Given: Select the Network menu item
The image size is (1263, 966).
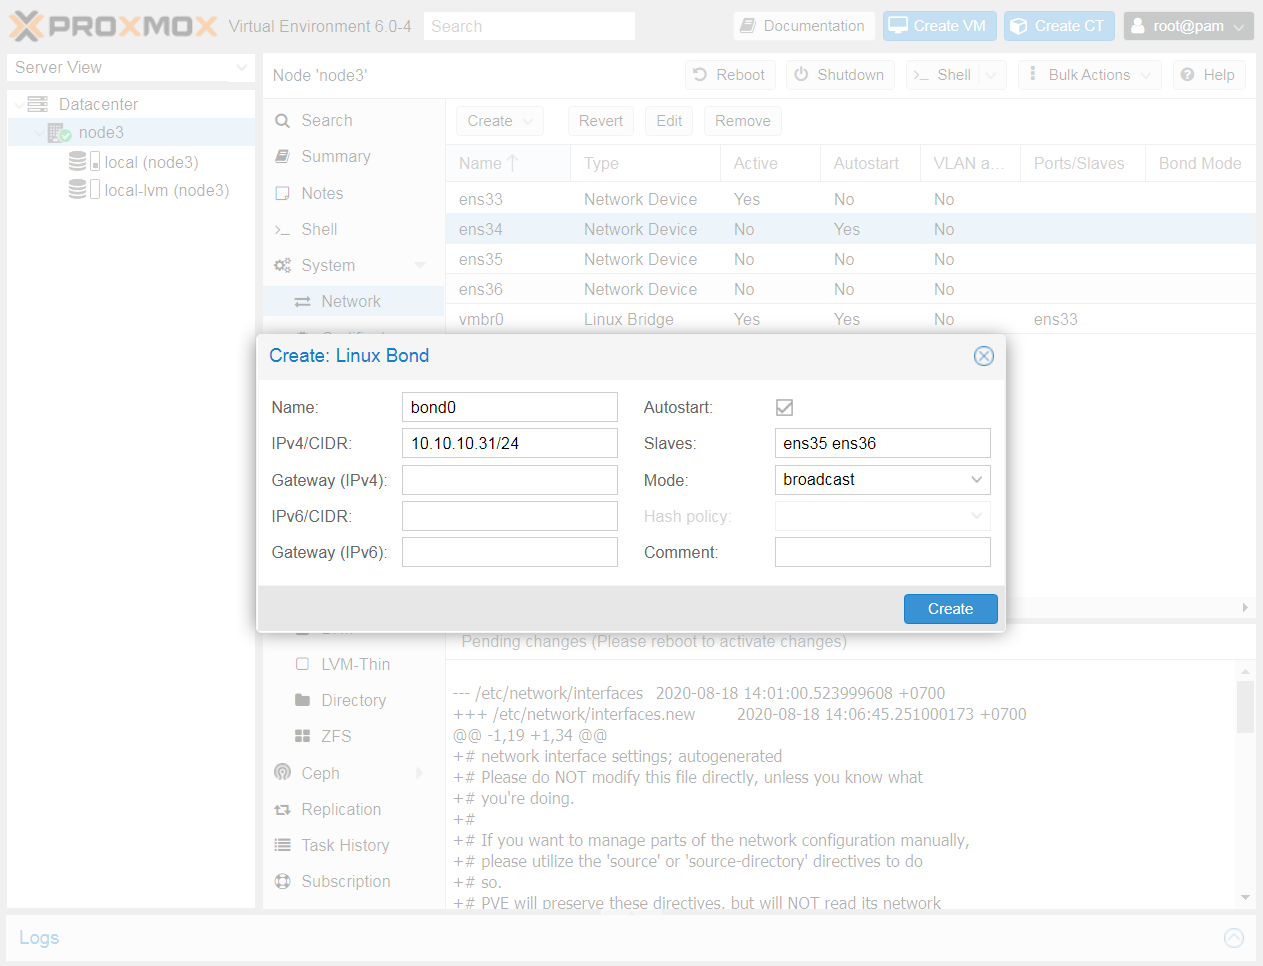Looking at the screenshot, I should tap(353, 302).
